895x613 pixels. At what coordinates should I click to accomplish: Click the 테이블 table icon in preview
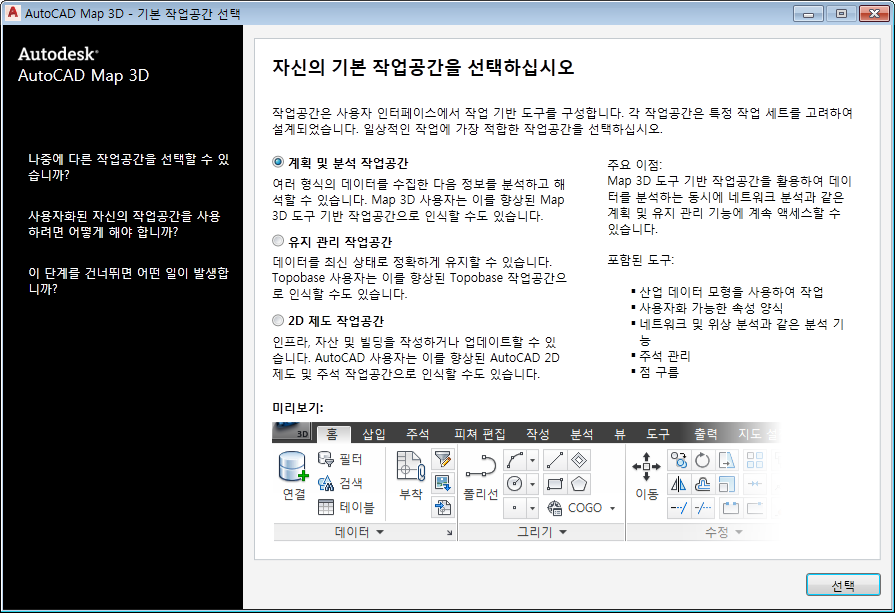(326, 507)
